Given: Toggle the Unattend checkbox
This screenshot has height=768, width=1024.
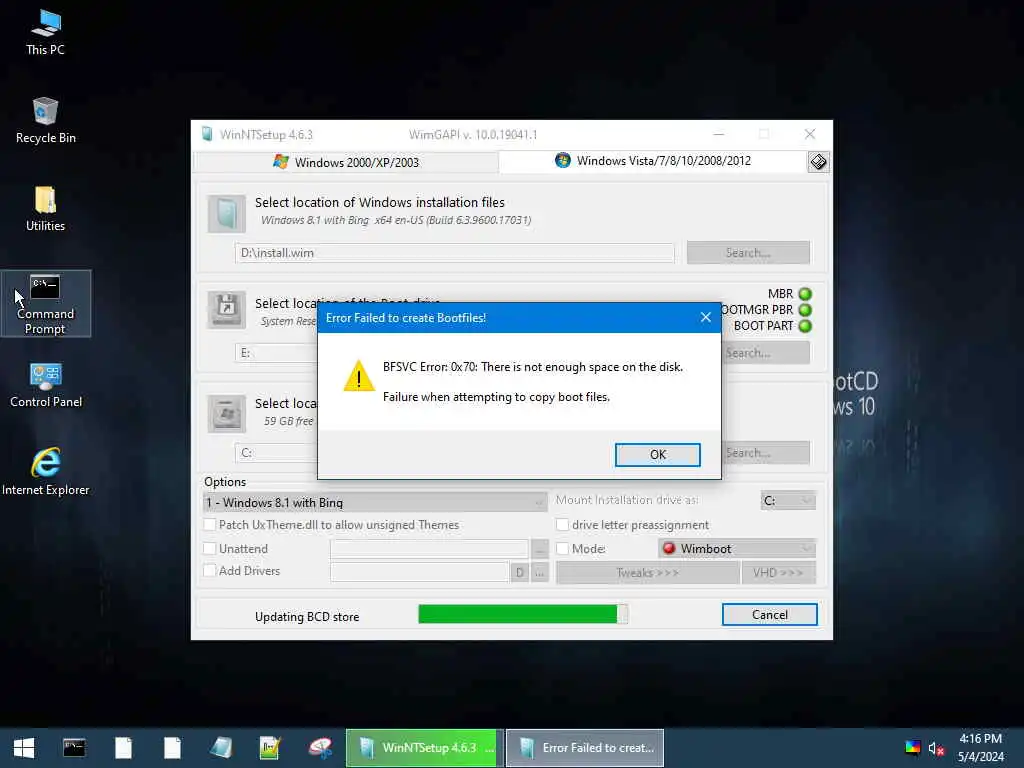Looking at the screenshot, I should pos(210,549).
